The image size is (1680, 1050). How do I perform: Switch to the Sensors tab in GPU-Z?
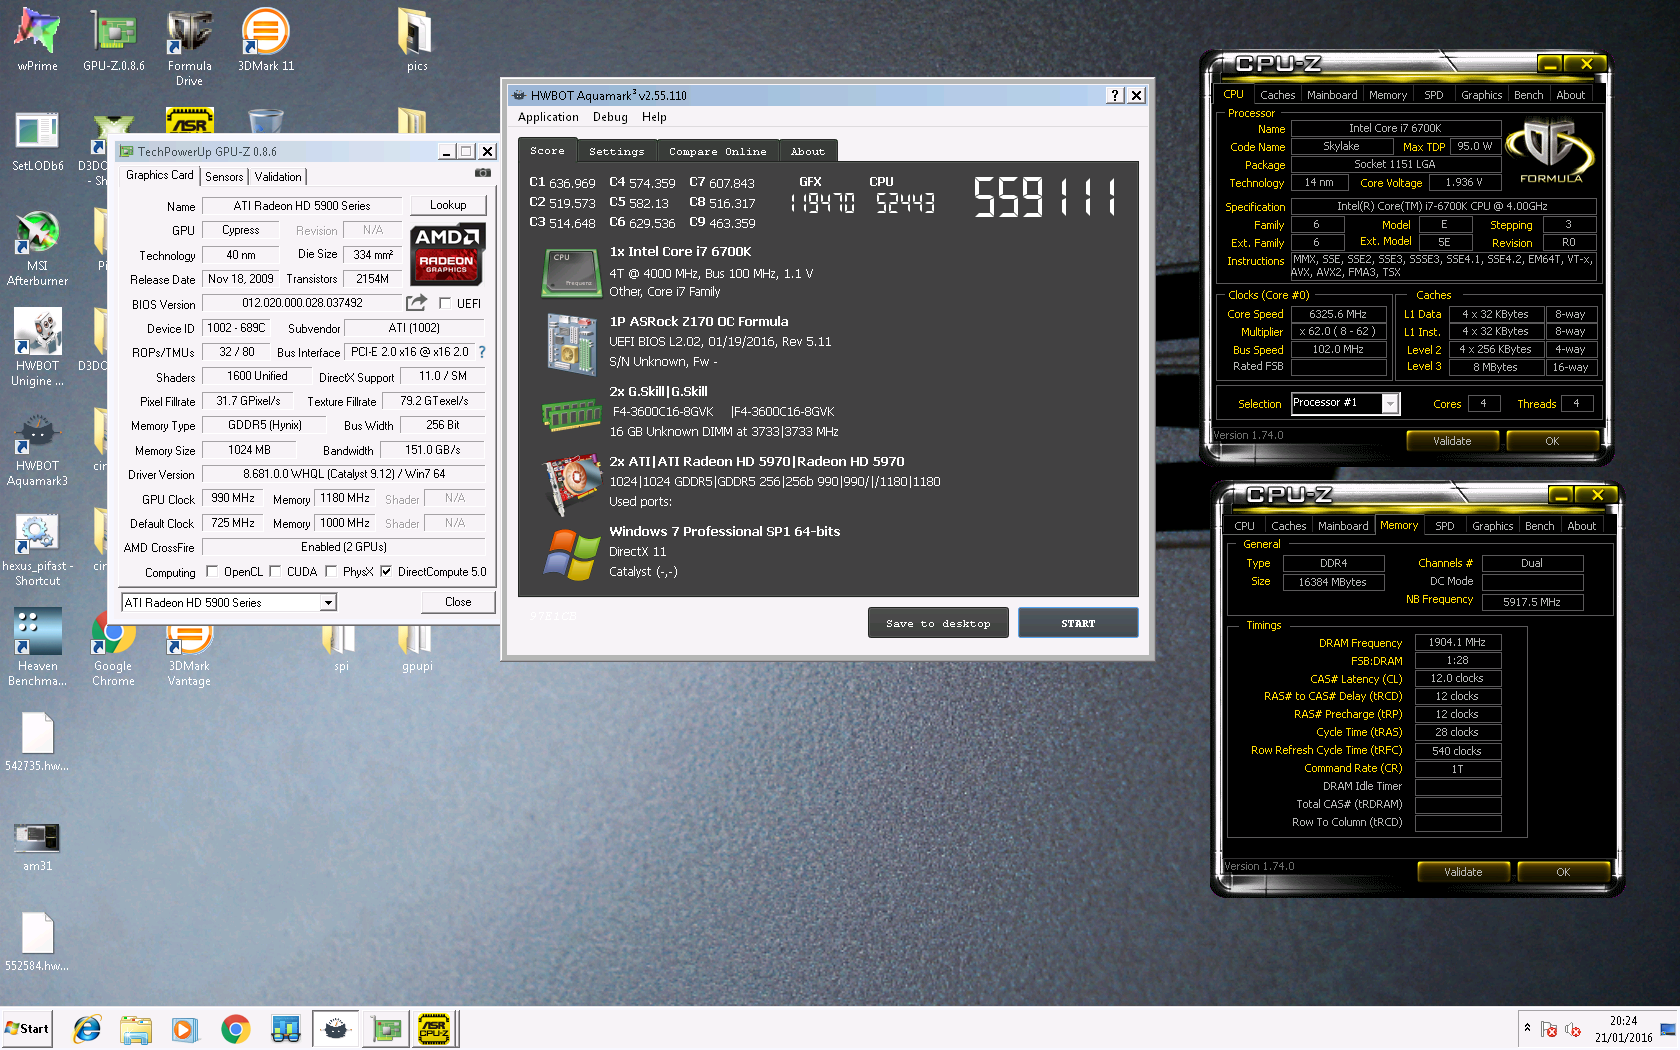pos(224,176)
